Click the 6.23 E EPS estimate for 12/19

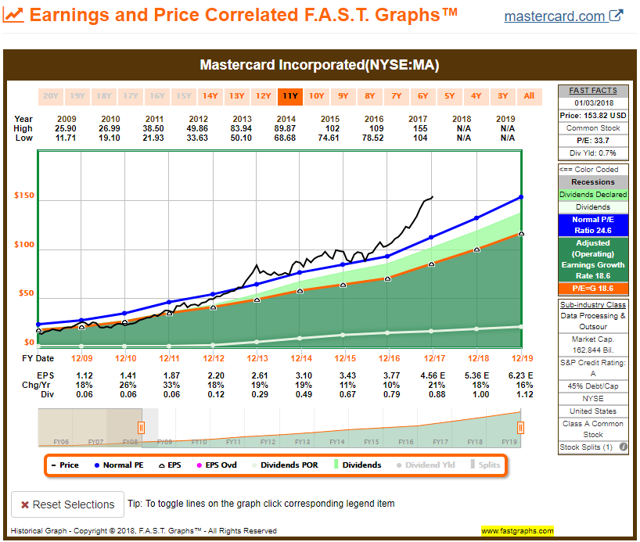(x=521, y=375)
